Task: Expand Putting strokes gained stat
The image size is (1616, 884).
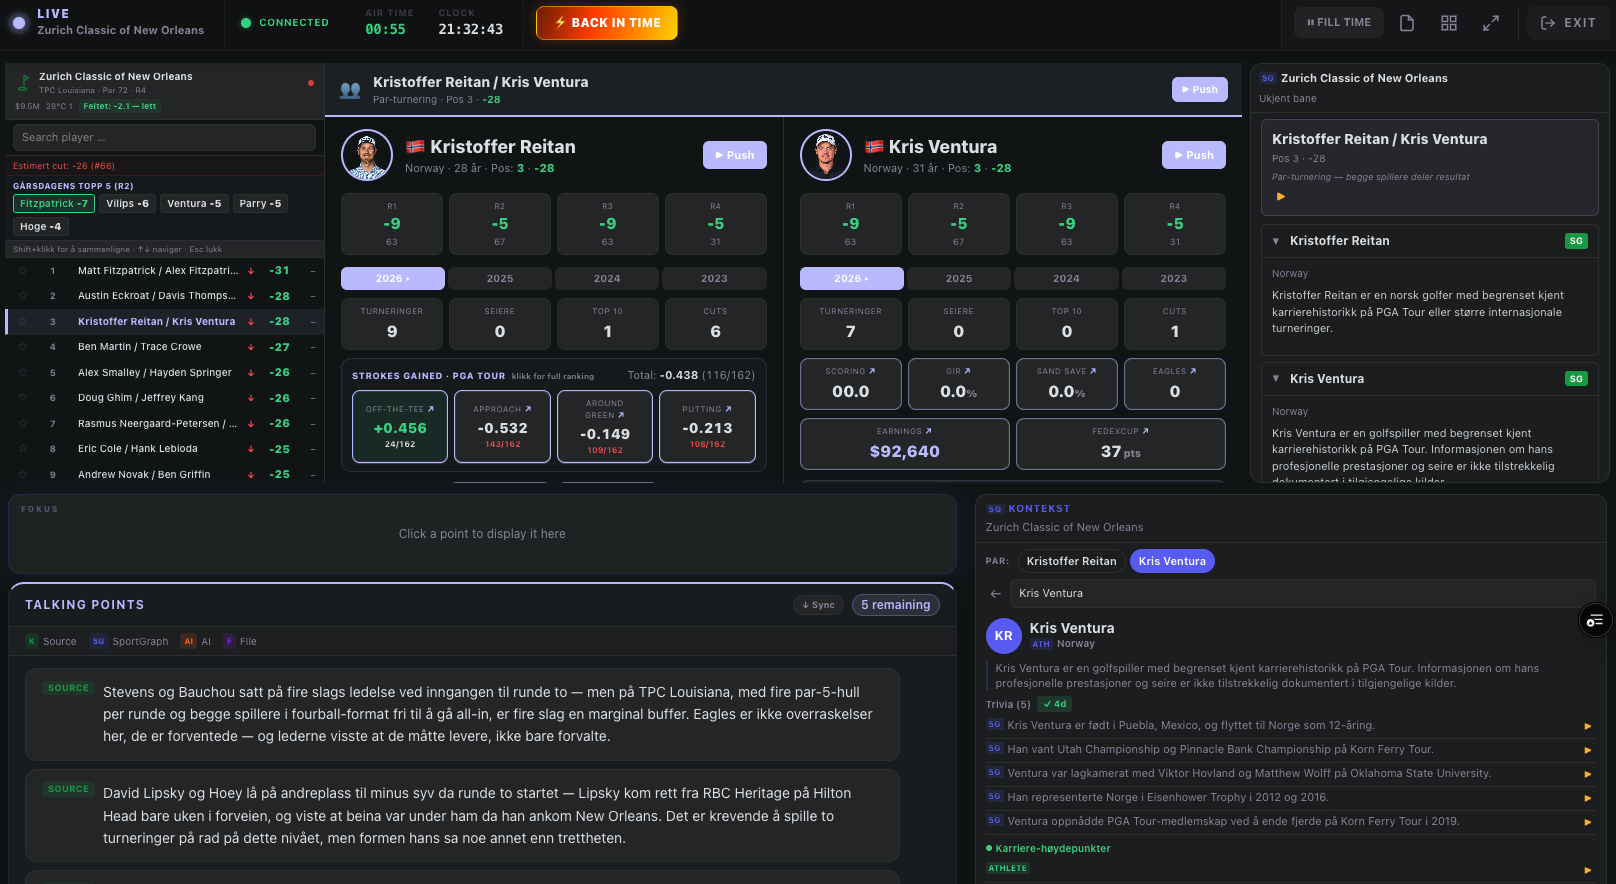Action: [x=707, y=427]
